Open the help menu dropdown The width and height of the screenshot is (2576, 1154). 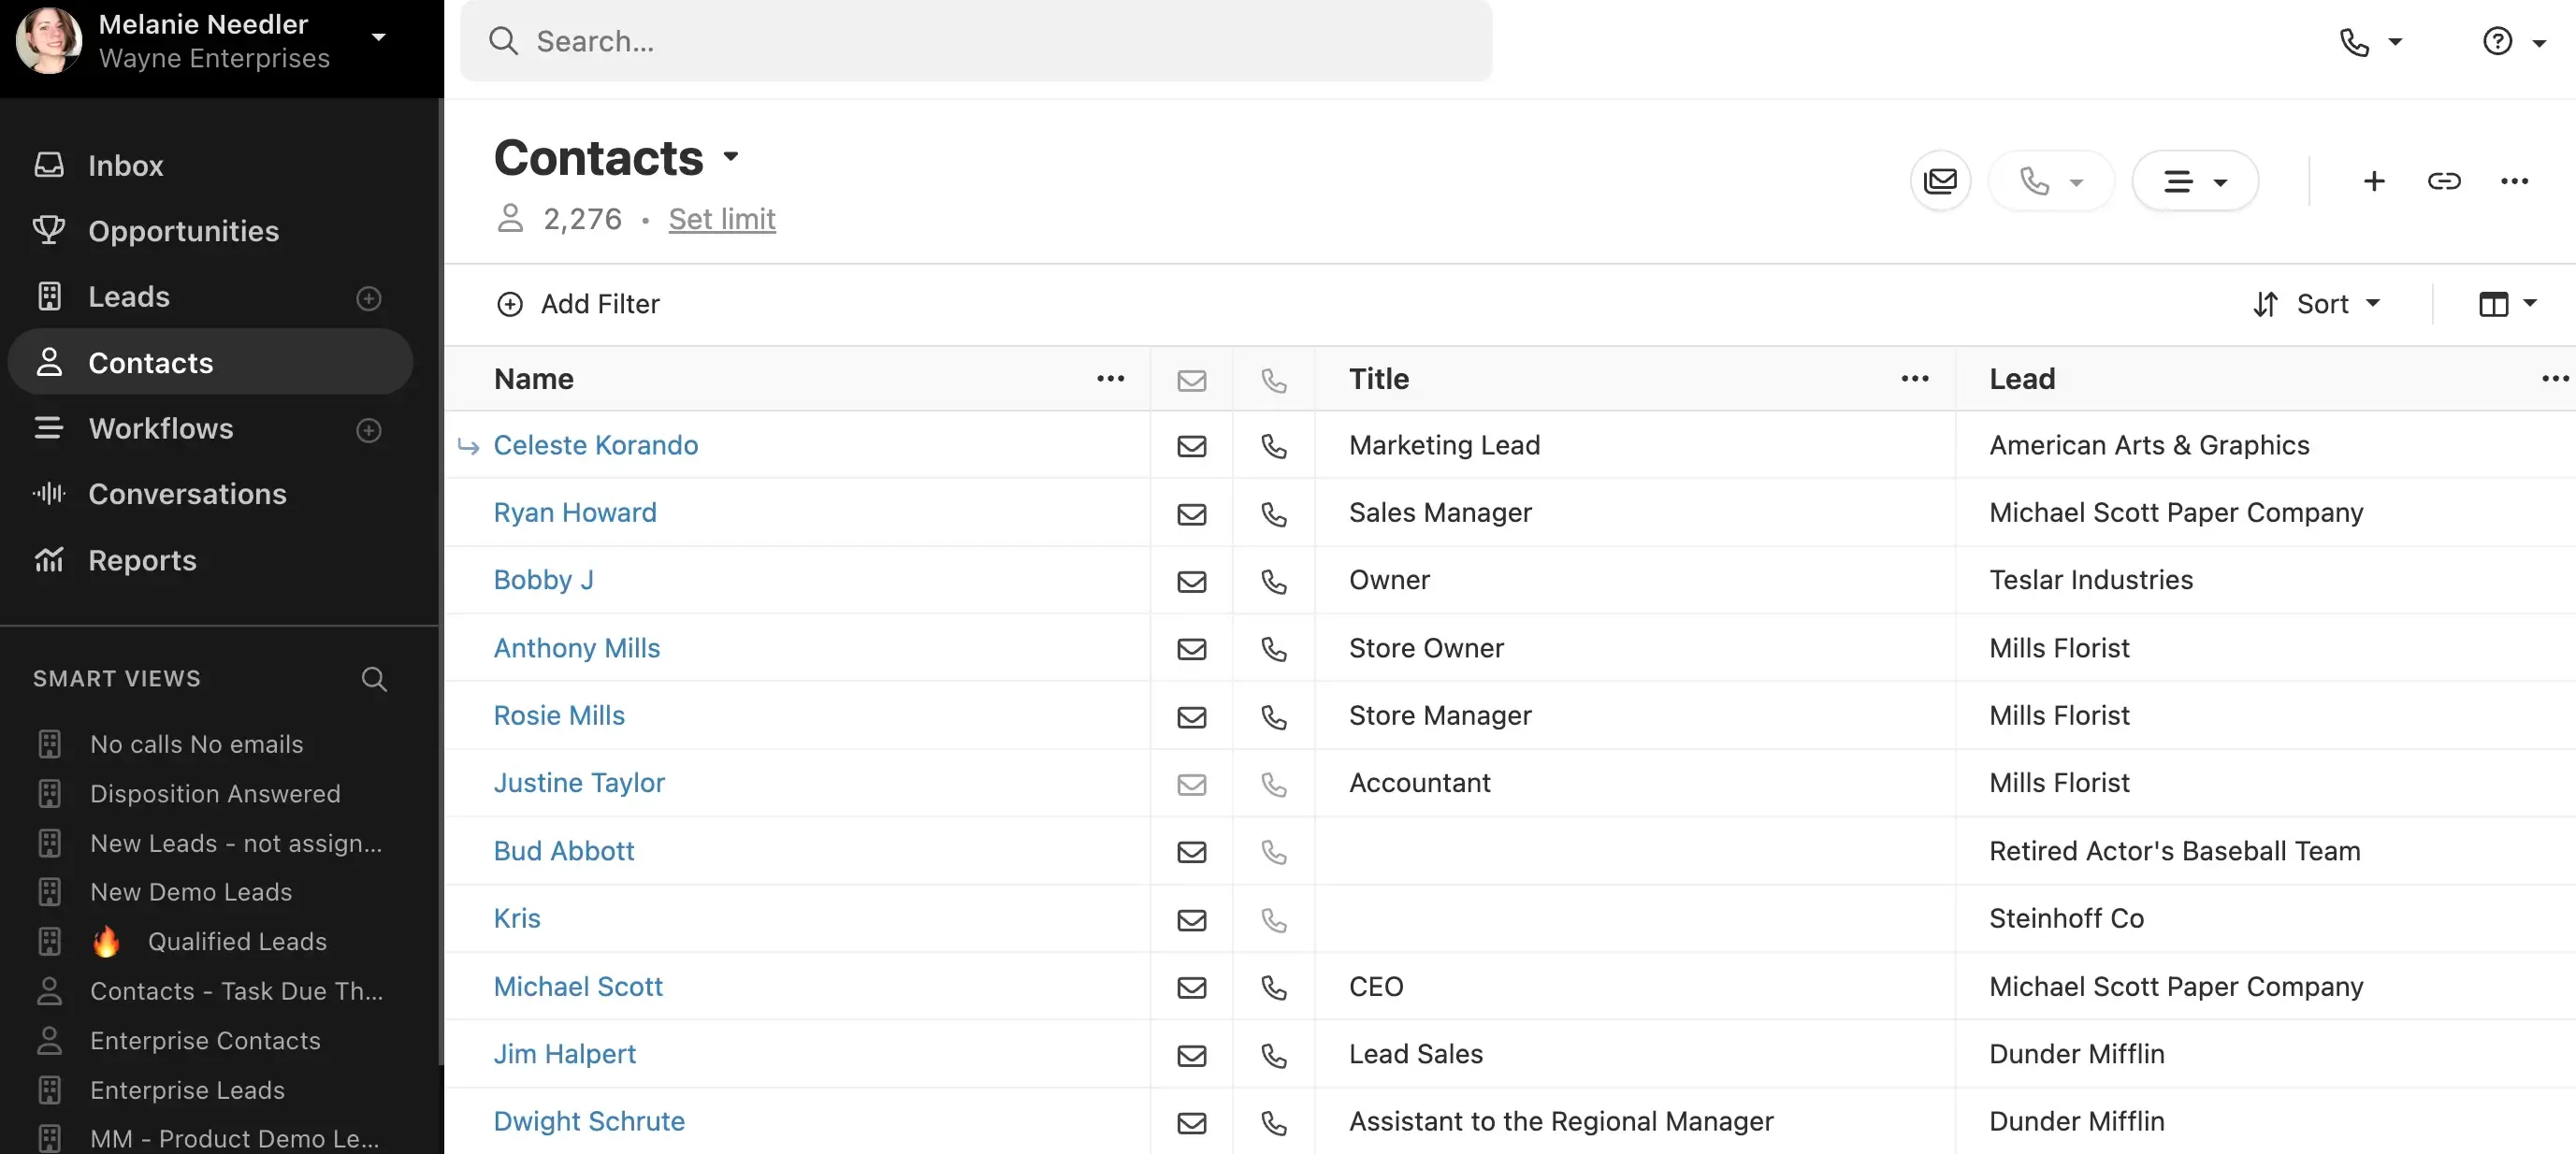pos(2513,42)
